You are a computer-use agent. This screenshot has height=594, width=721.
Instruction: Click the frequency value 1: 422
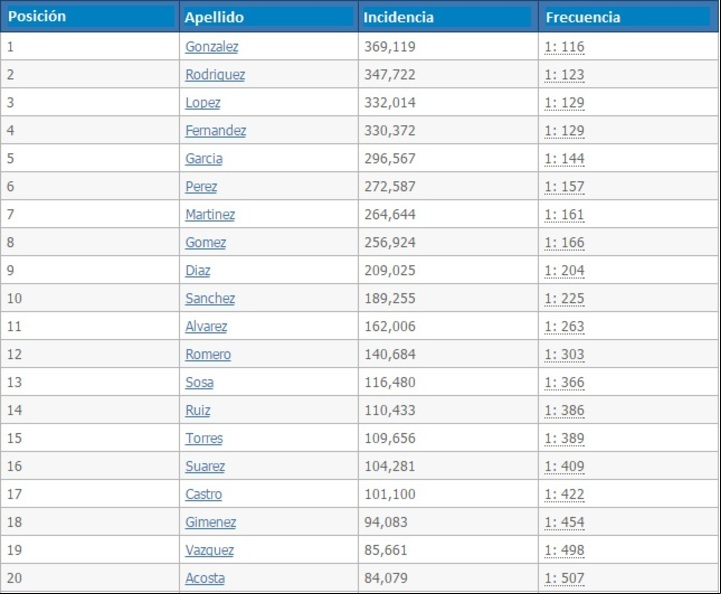564,494
